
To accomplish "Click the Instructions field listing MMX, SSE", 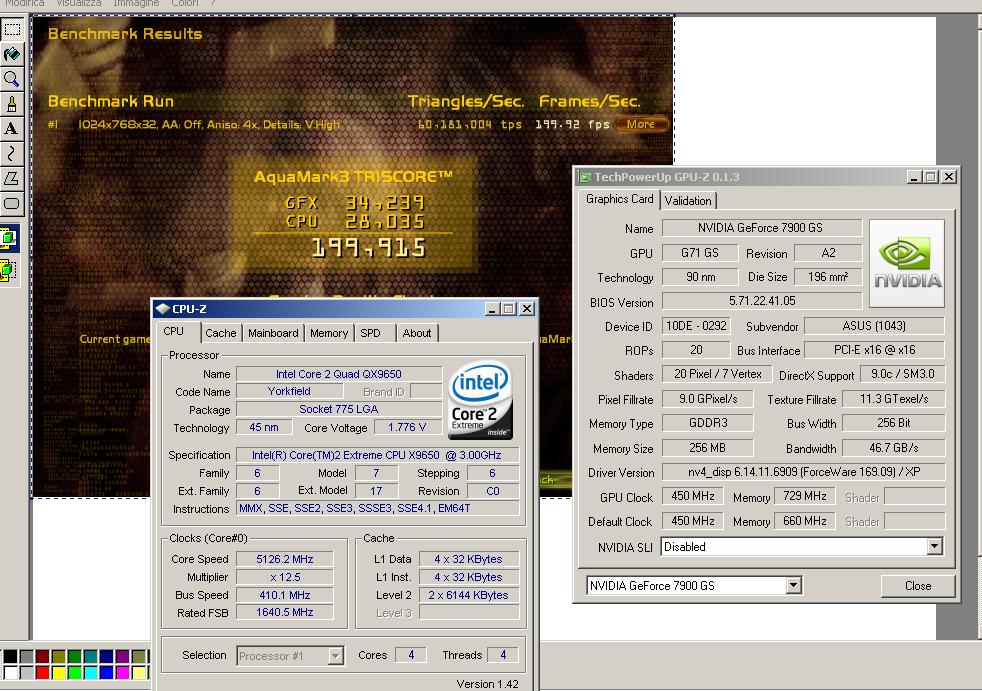I will [378, 508].
